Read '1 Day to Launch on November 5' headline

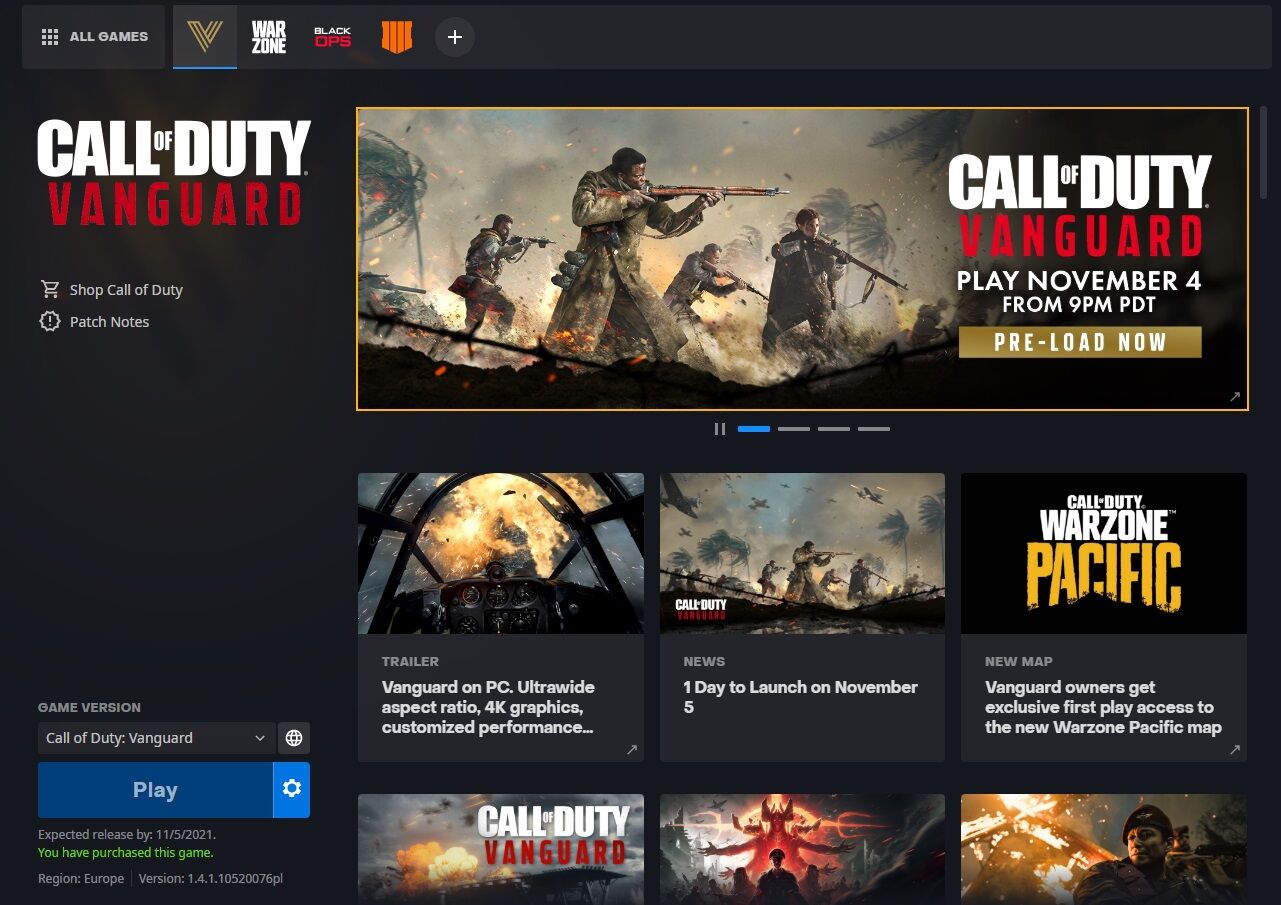point(800,697)
